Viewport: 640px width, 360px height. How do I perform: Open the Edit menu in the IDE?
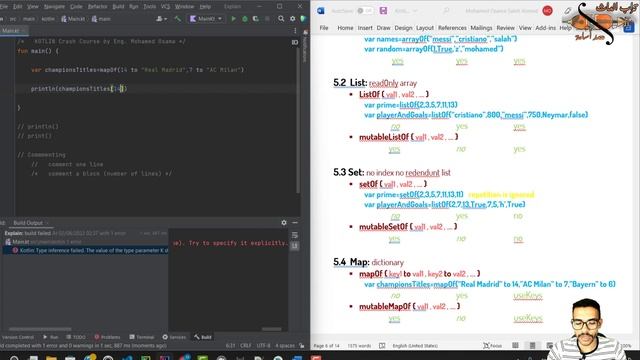(x=18, y=7)
